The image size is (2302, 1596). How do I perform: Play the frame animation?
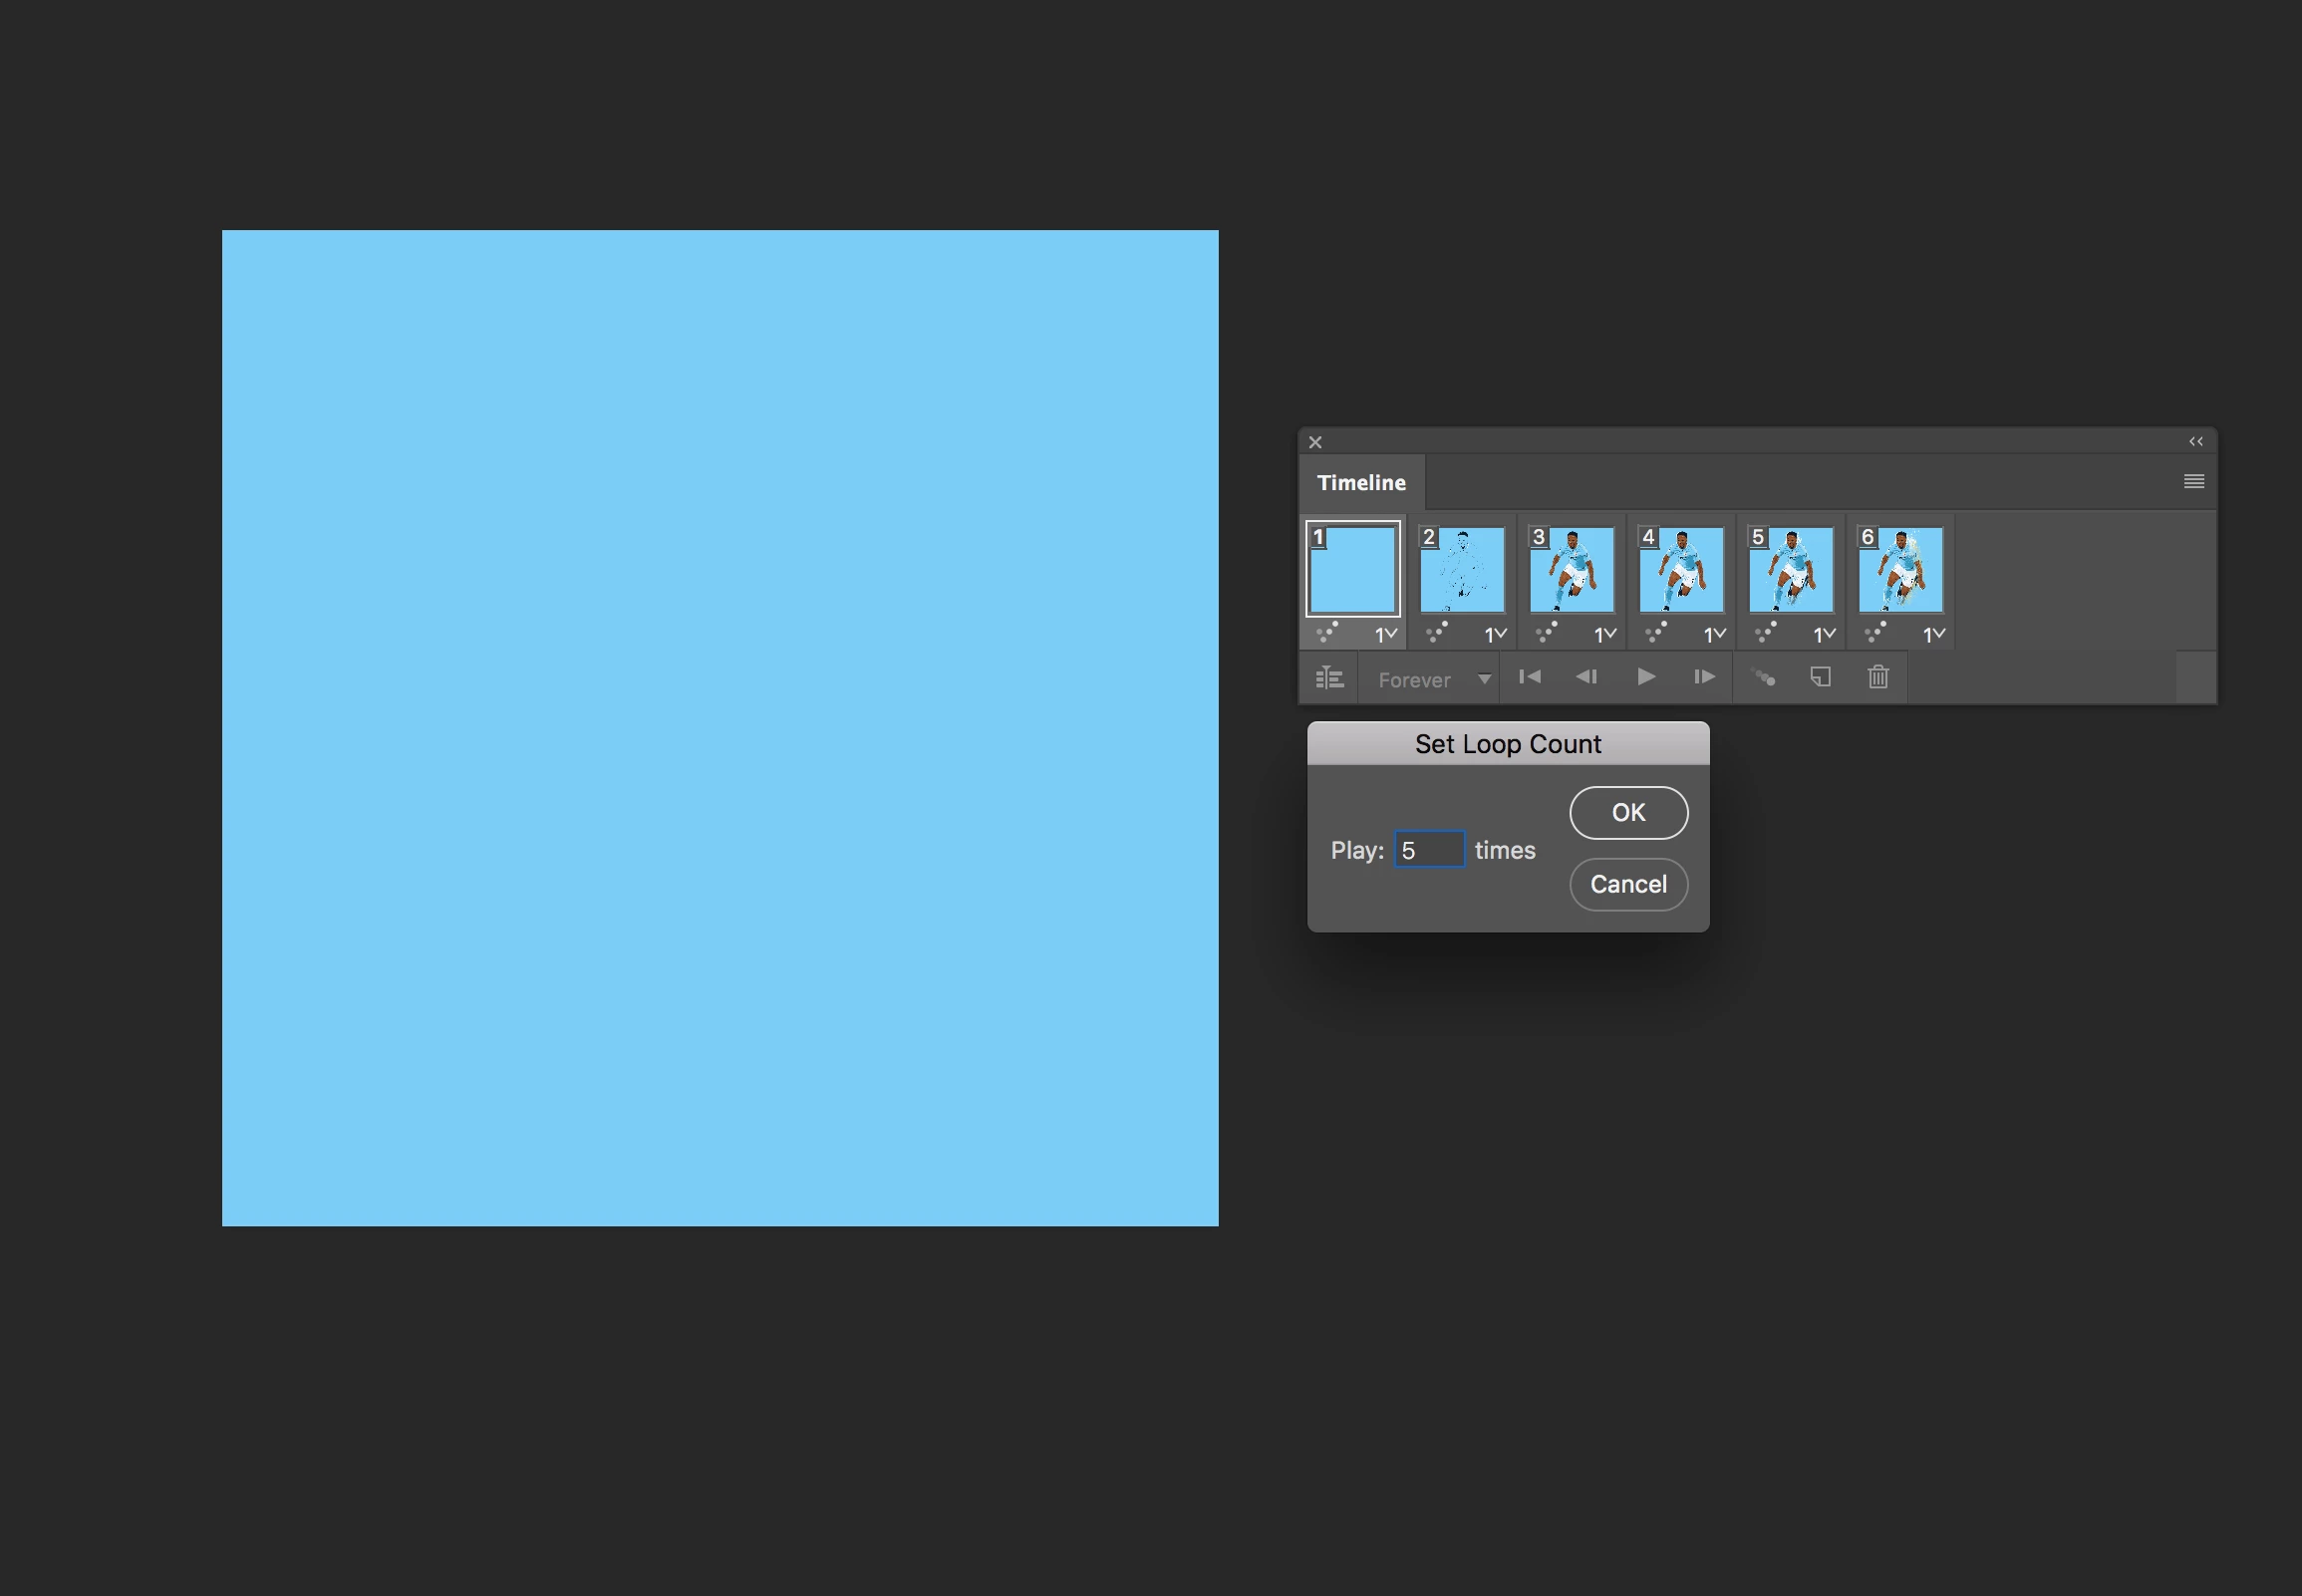1645,677
